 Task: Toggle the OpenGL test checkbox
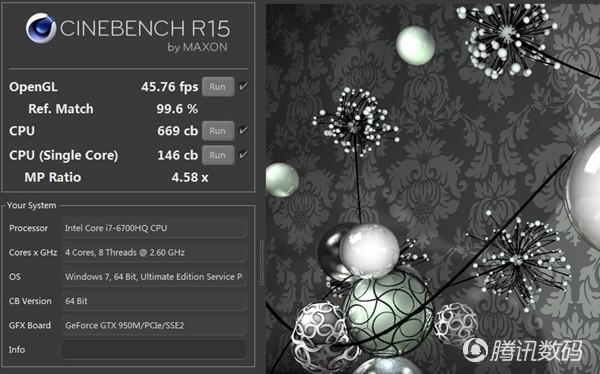tap(243, 87)
